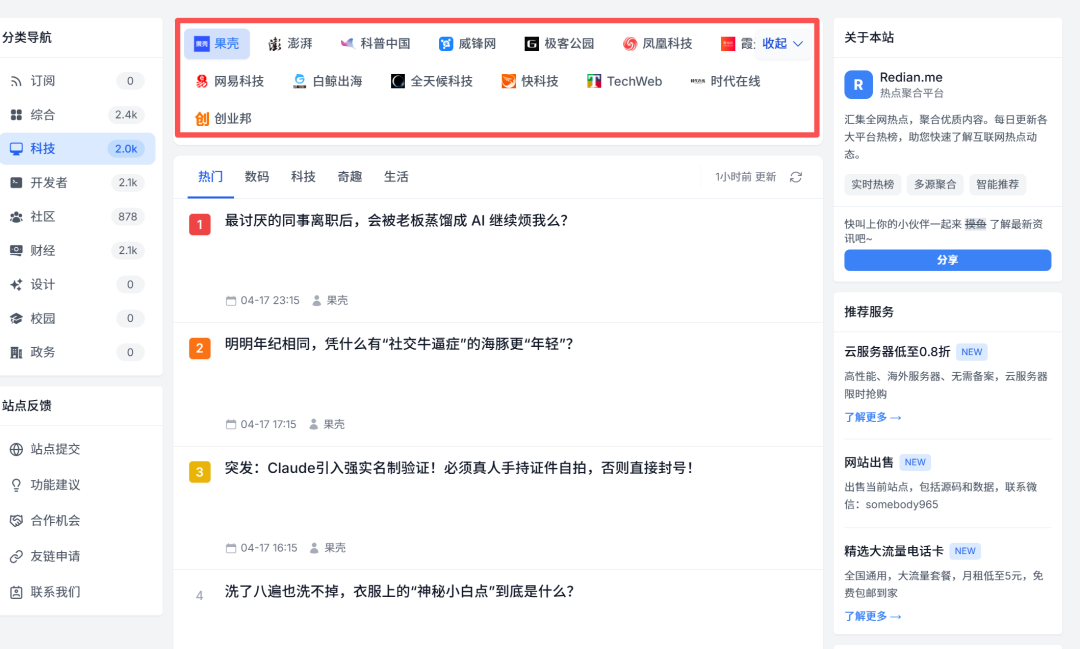Switch to 科技 tab in feed
This screenshot has height=649, width=1080.
pyautogui.click(x=303, y=177)
